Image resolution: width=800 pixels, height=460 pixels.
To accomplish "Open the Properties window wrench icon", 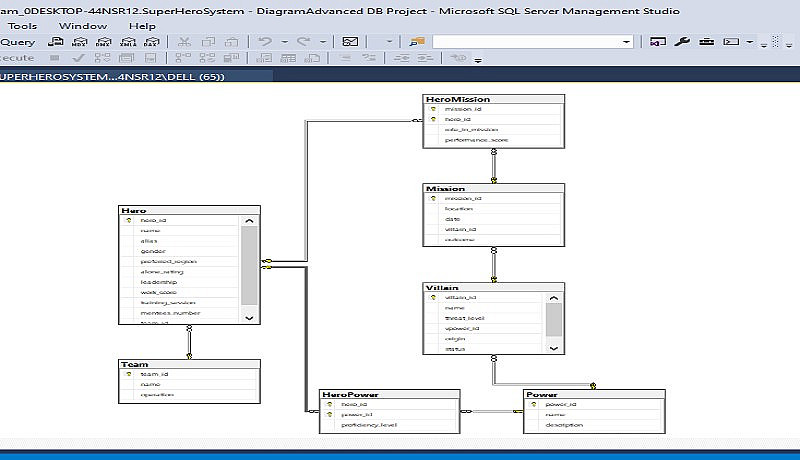I will tap(682, 42).
